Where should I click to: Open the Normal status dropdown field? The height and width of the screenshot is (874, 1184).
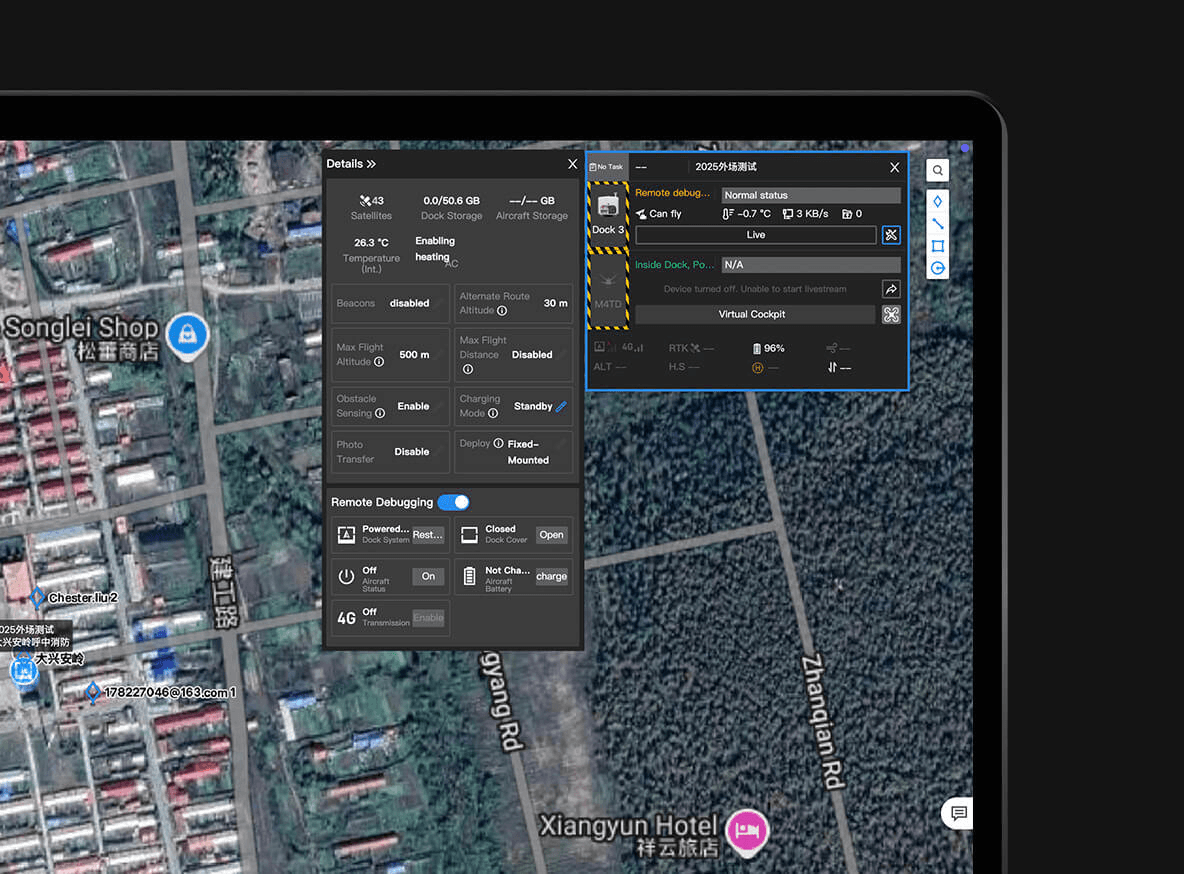[811, 195]
